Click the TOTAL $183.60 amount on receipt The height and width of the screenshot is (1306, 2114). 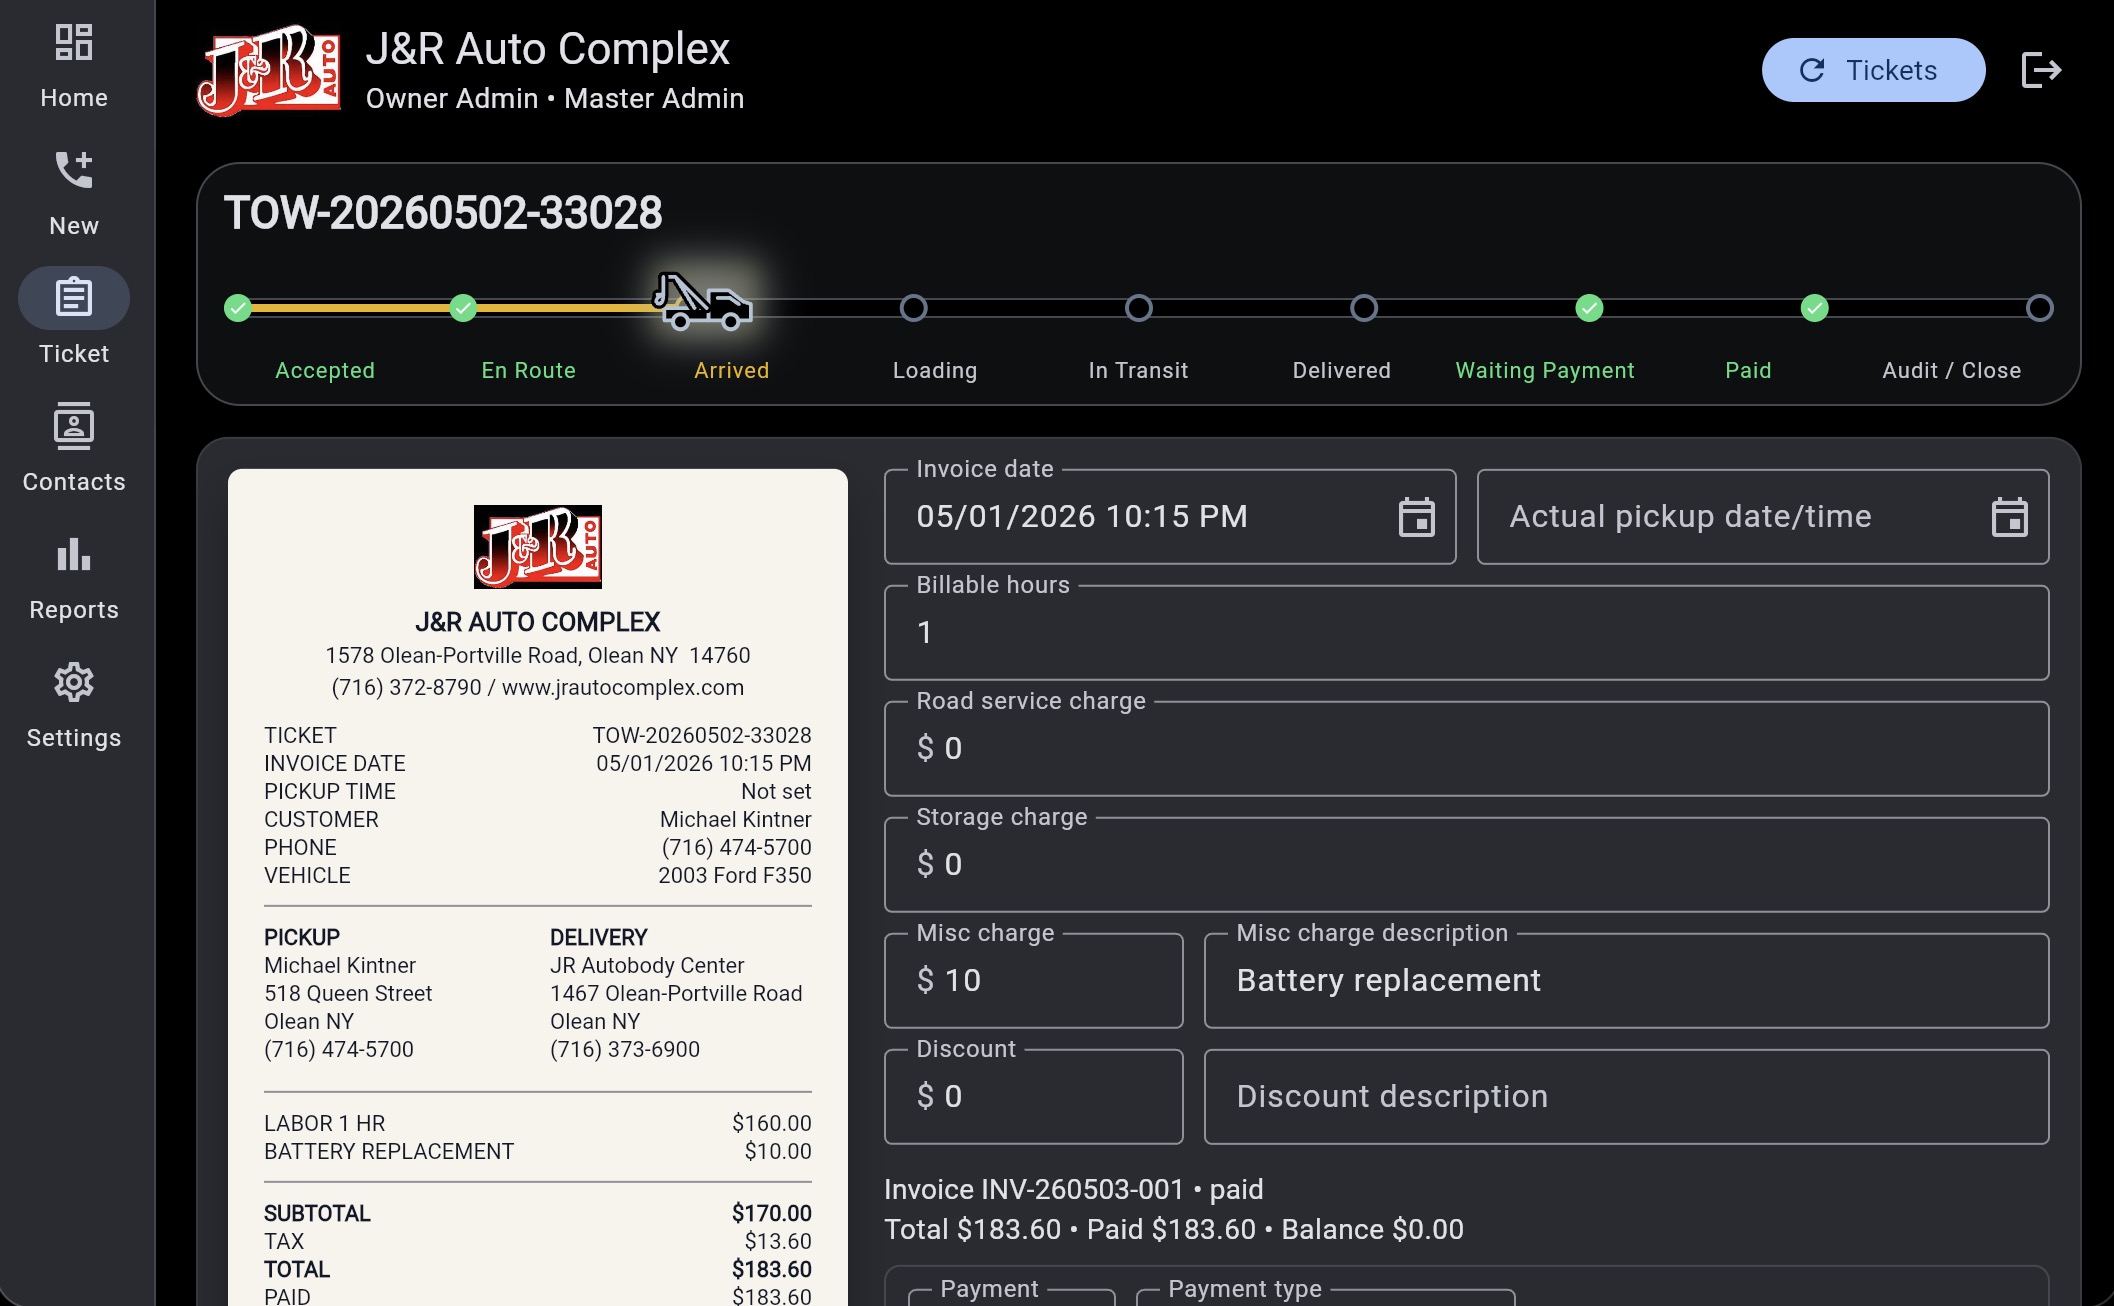click(772, 1269)
